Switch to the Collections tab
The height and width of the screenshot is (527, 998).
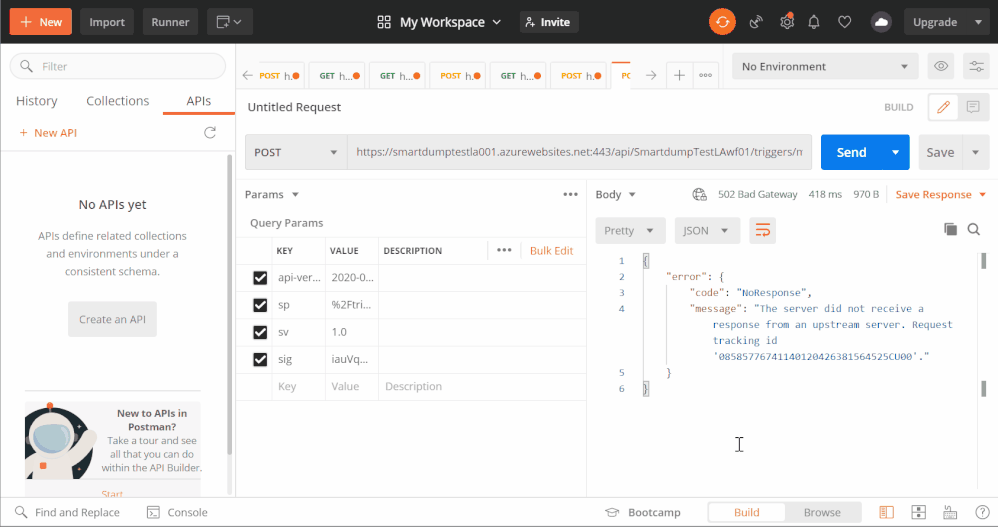(118, 101)
